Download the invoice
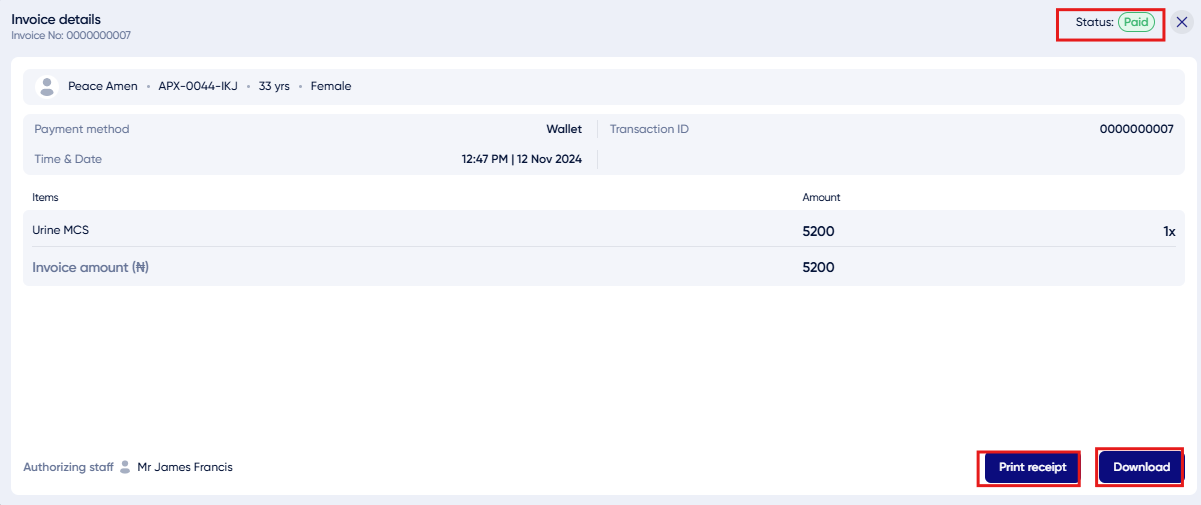This screenshot has height=505, width=1201. pos(1141,467)
